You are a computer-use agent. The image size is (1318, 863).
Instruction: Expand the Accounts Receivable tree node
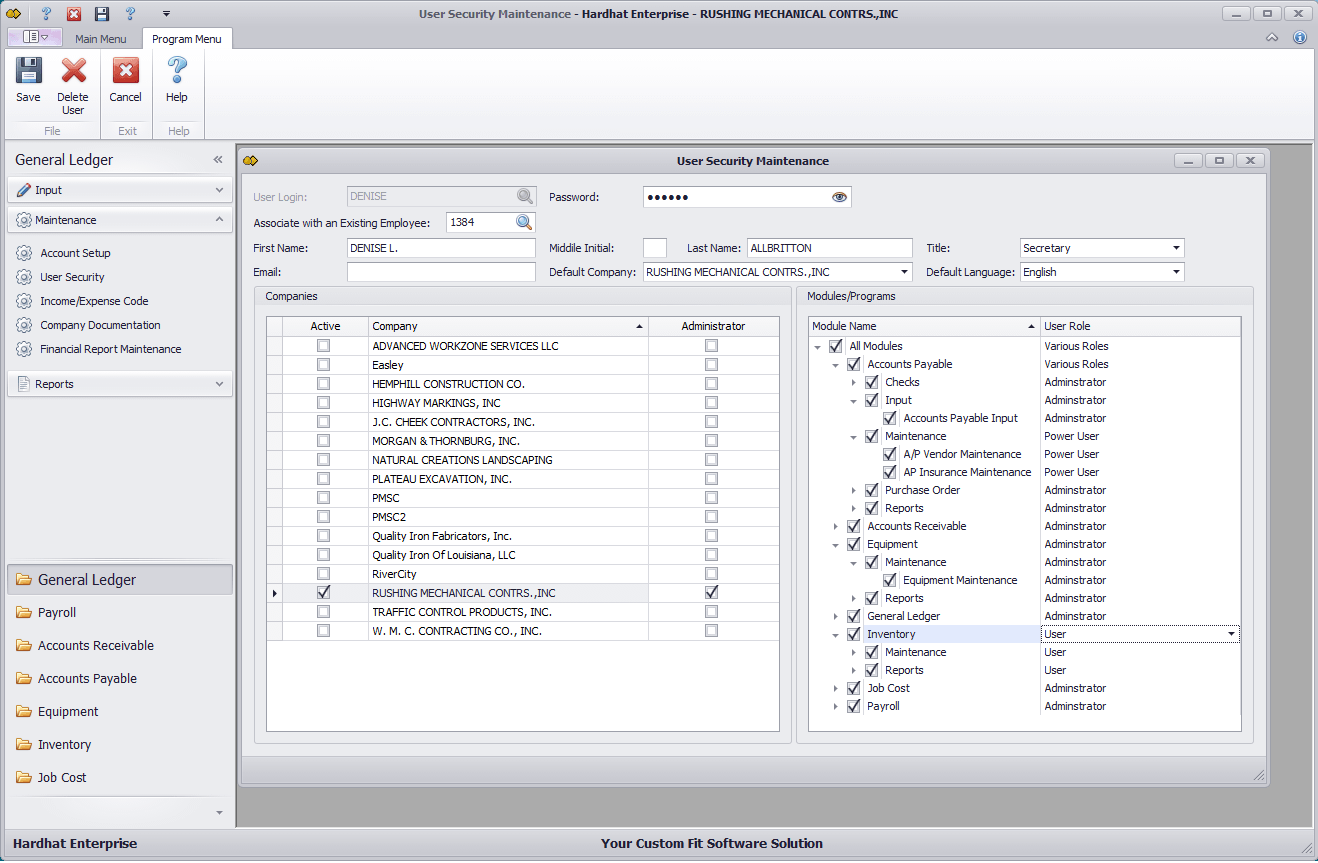pos(836,526)
